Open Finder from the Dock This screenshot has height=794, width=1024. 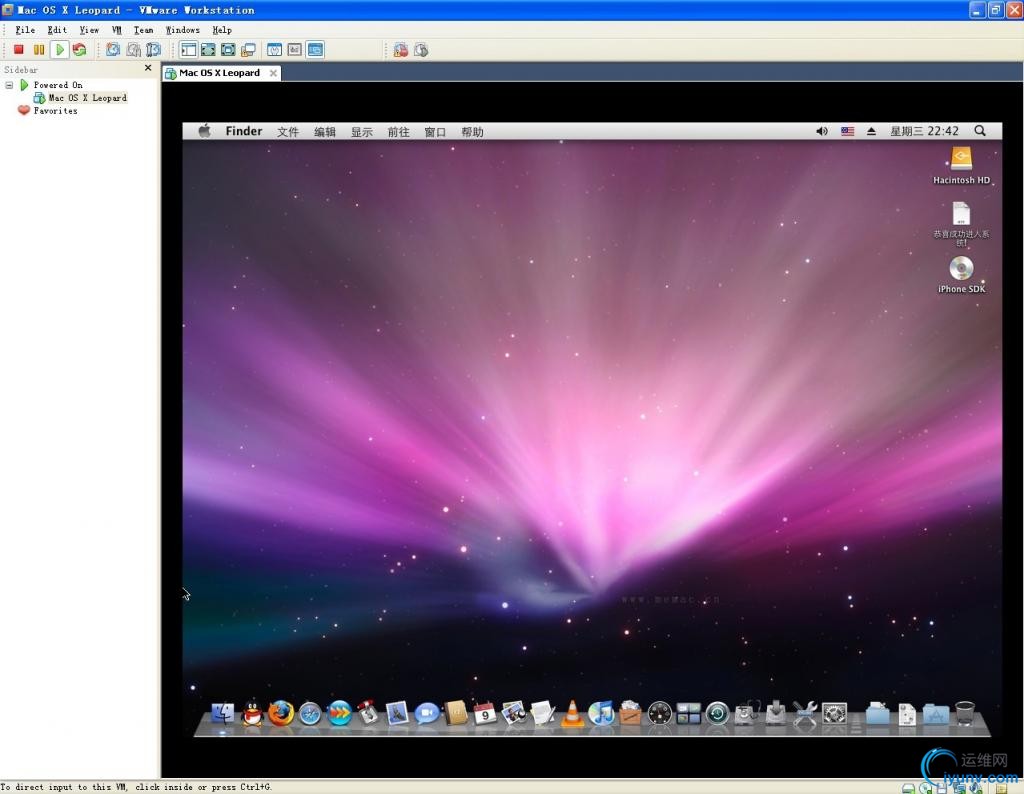click(x=223, y=713)
